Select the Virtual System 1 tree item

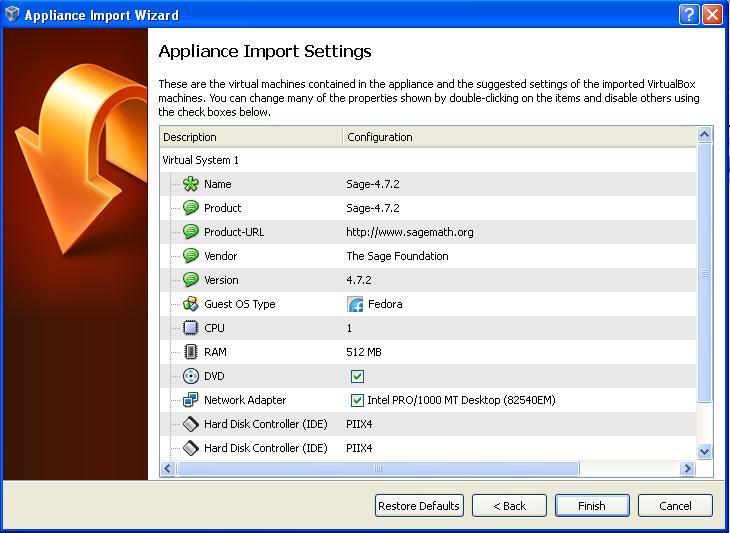coord(201,160)
